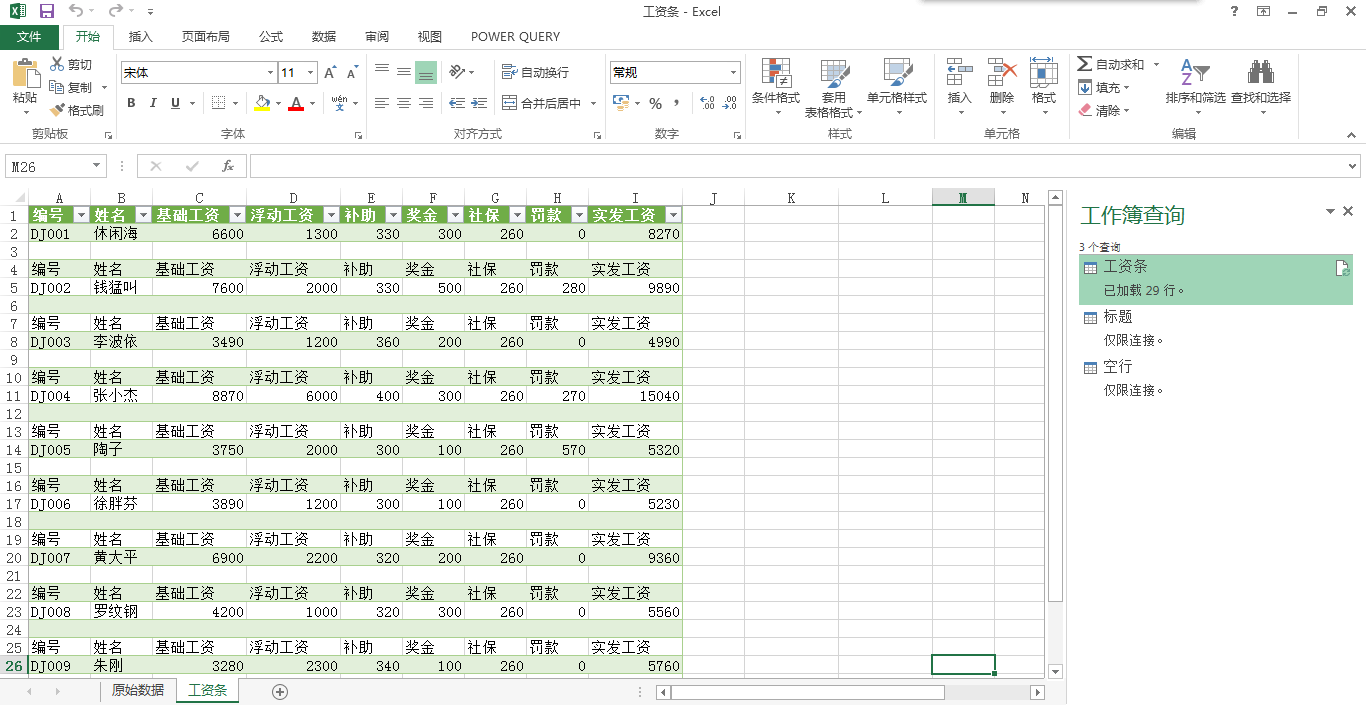Click the font color A icon
Viewport: 1366px width, 705px height.
coord(296,103)
